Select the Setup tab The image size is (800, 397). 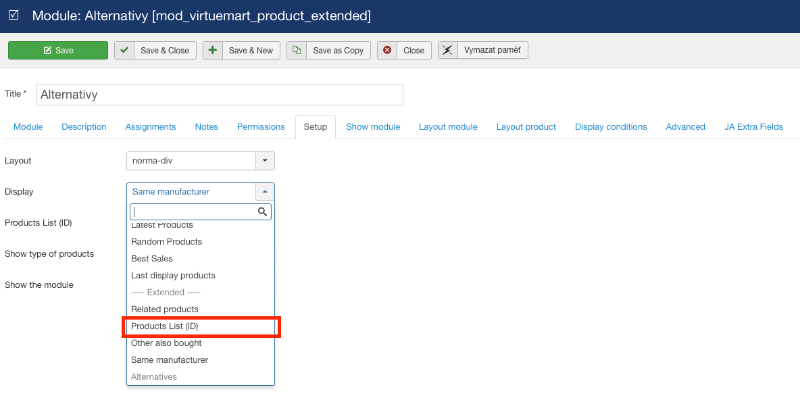point(315,127)
